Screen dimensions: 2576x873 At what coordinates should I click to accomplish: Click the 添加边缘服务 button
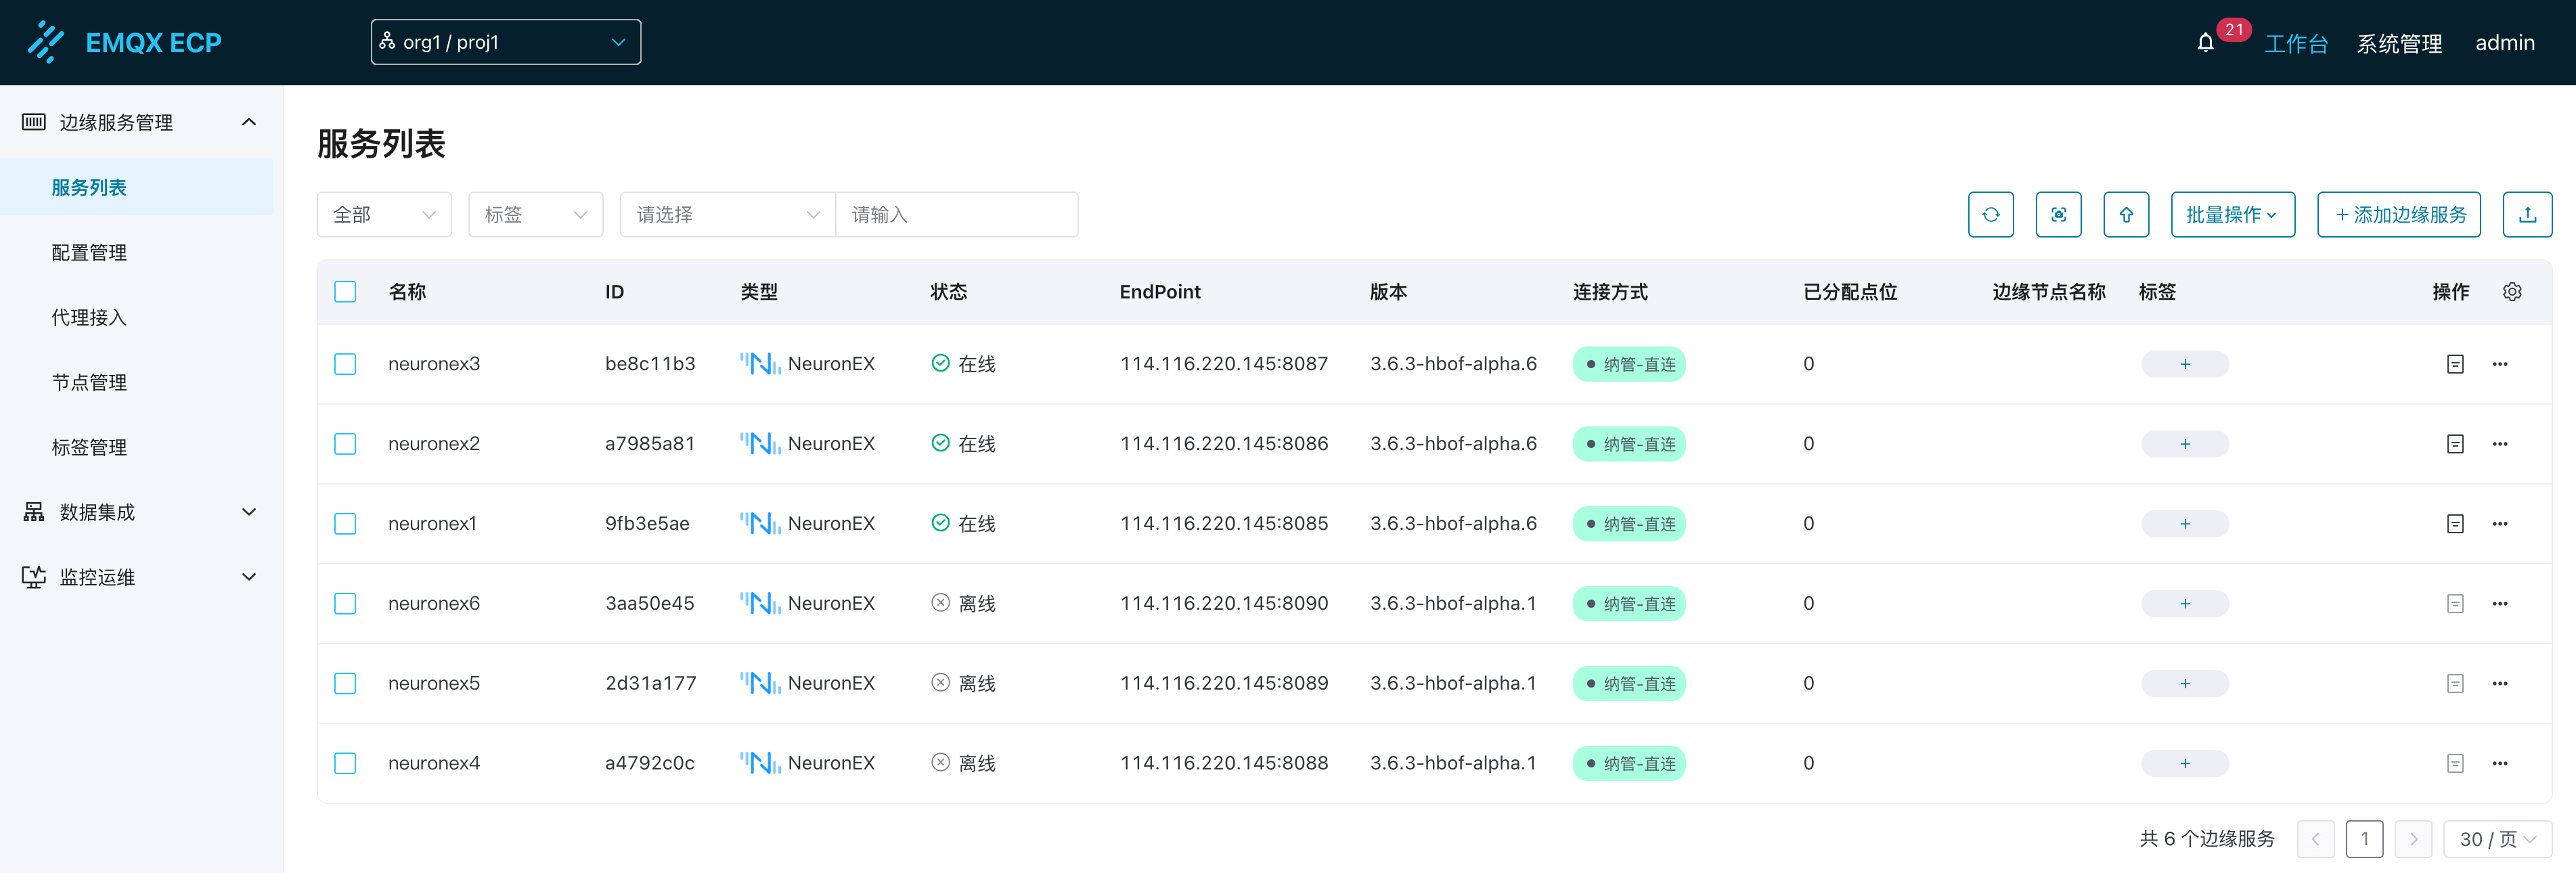click(x=2398, y=215)
